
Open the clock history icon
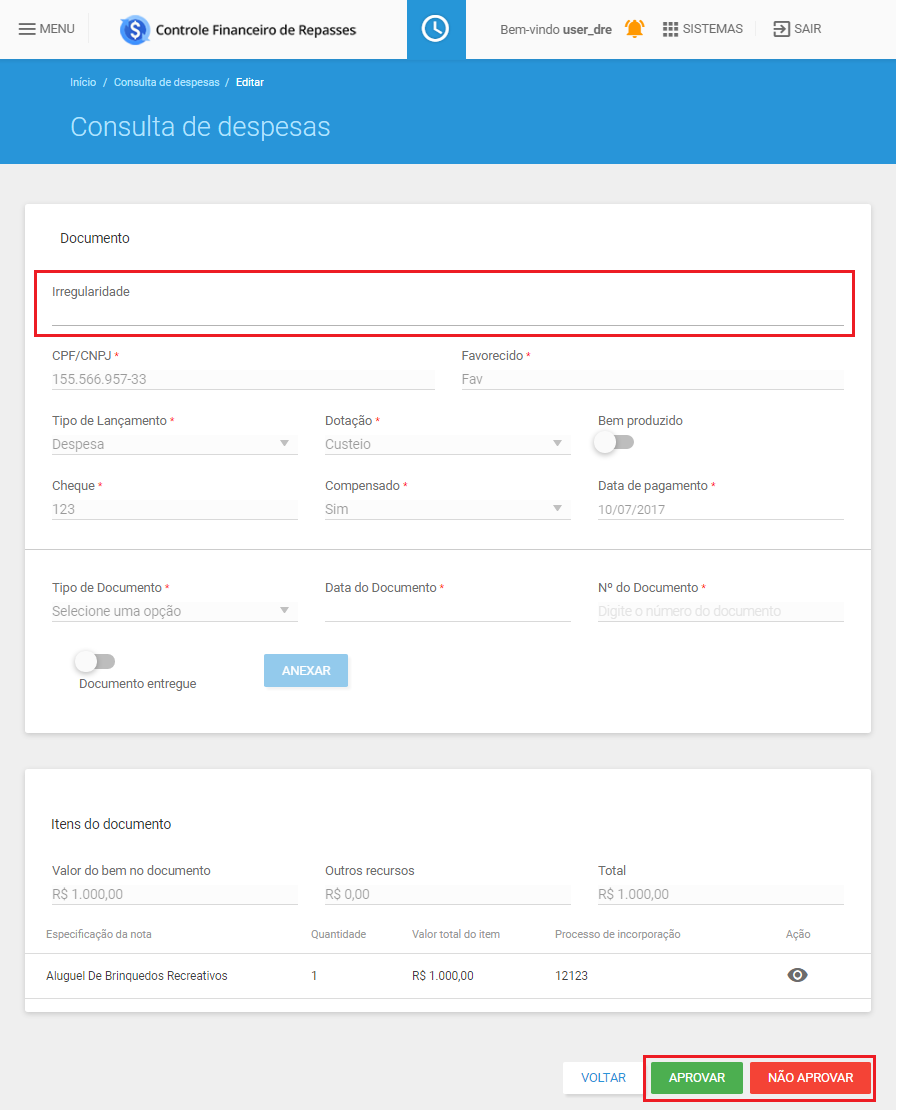click(x=436, y=29)
